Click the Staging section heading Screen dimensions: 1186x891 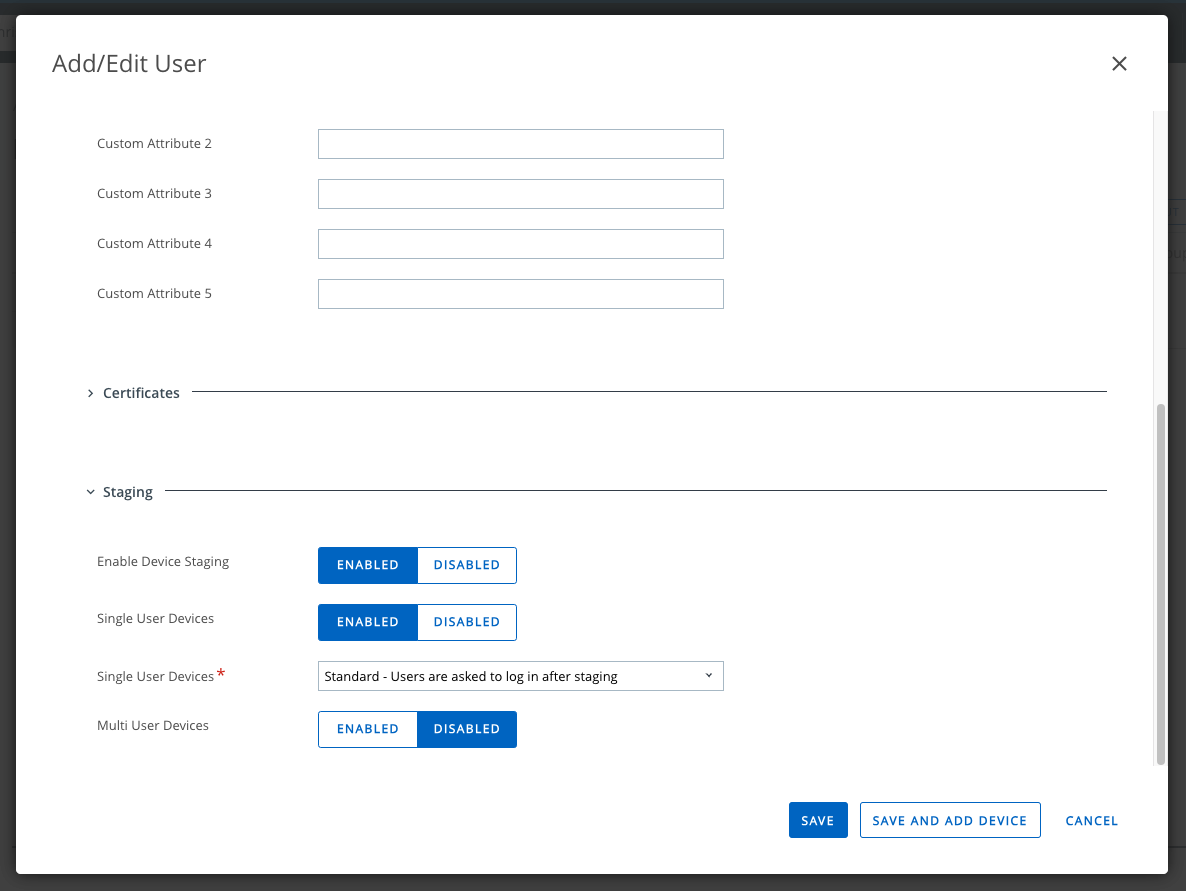click(x=128, y=492)
